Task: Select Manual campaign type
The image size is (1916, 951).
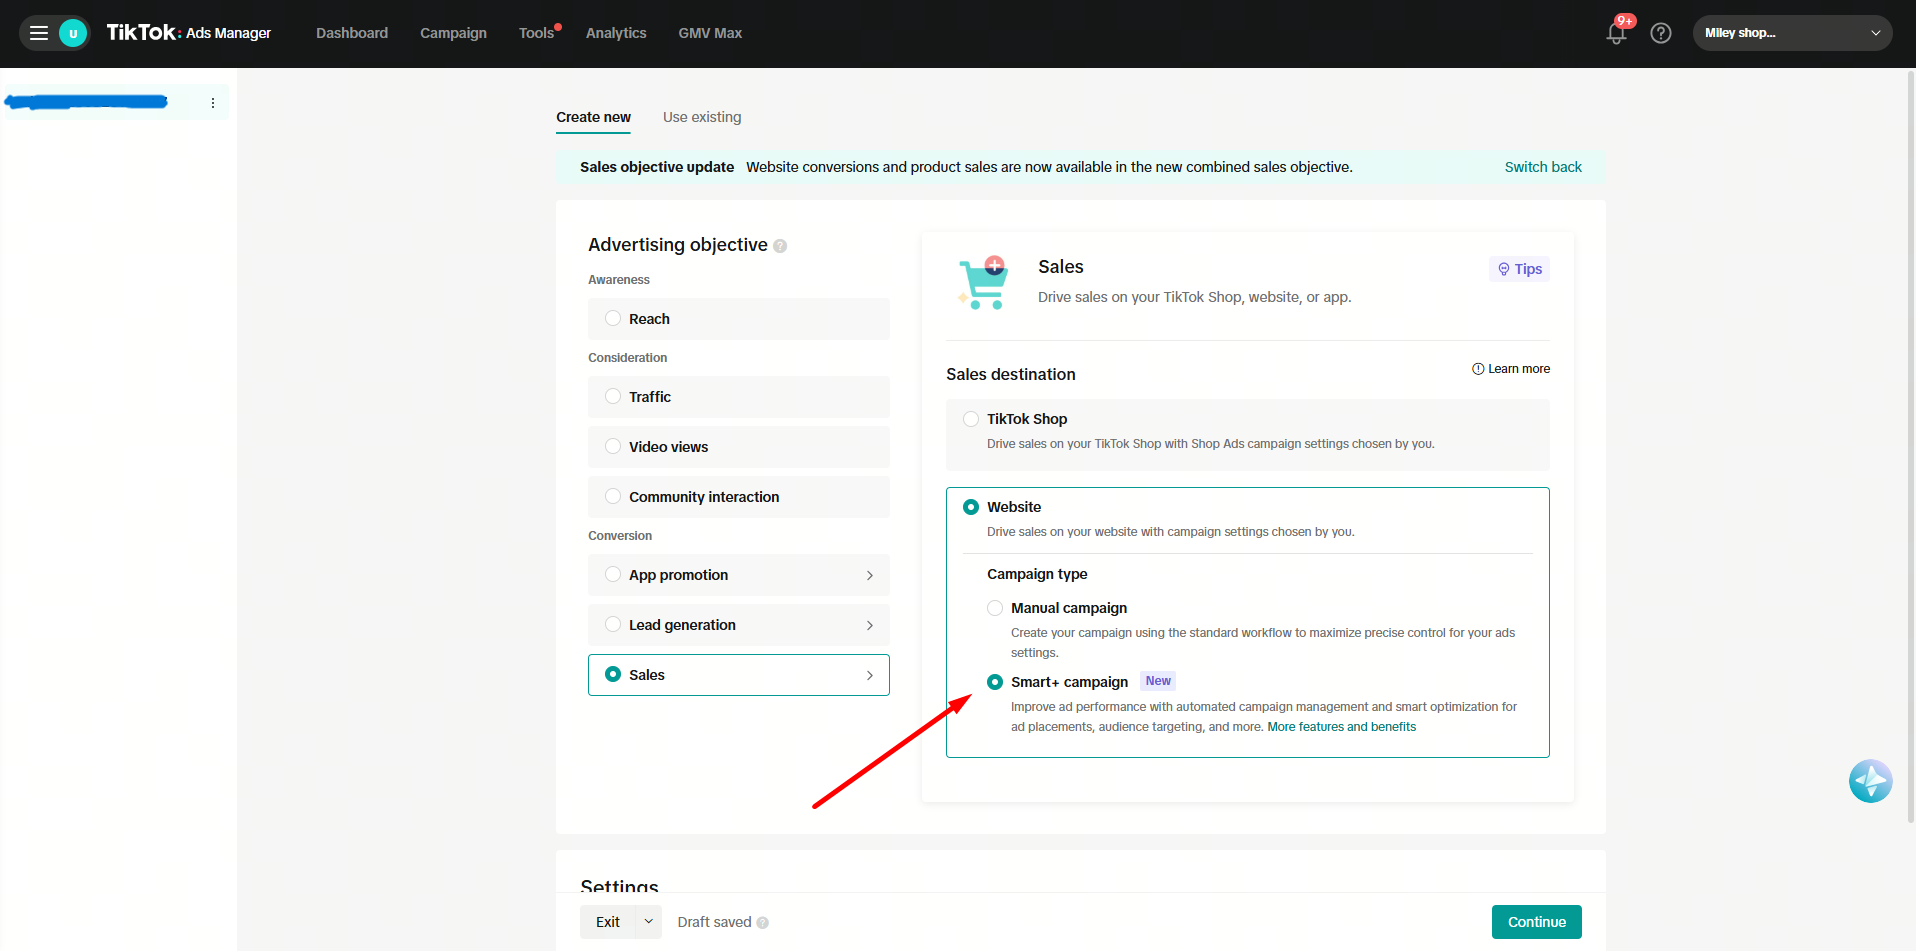Action: coord(995,608)
